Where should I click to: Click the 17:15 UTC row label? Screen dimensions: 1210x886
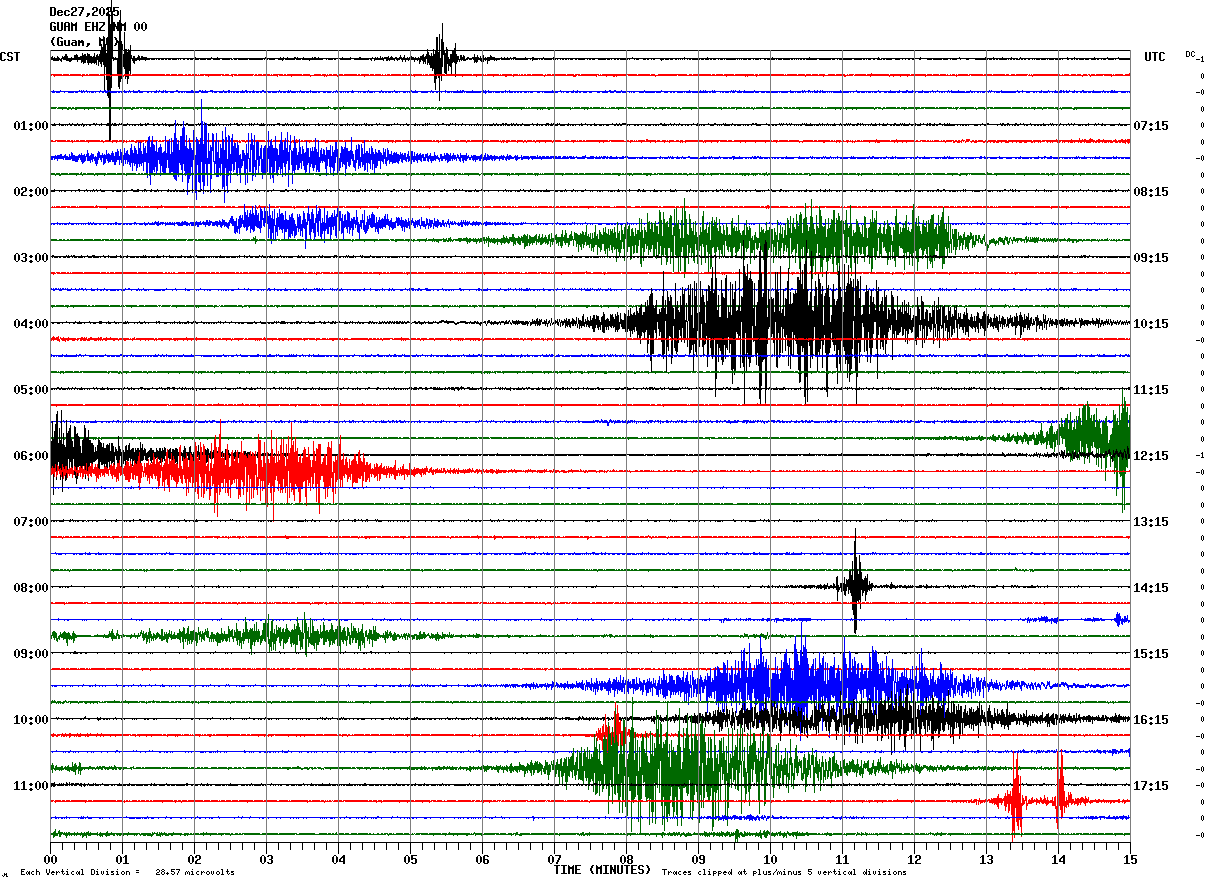(1151, 786)
